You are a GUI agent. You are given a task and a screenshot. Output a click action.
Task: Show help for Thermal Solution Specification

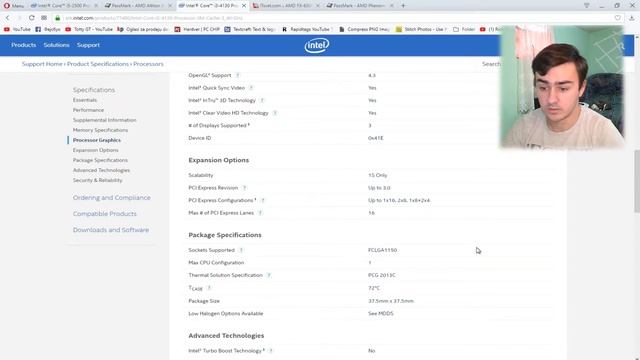tap(269, 275)
